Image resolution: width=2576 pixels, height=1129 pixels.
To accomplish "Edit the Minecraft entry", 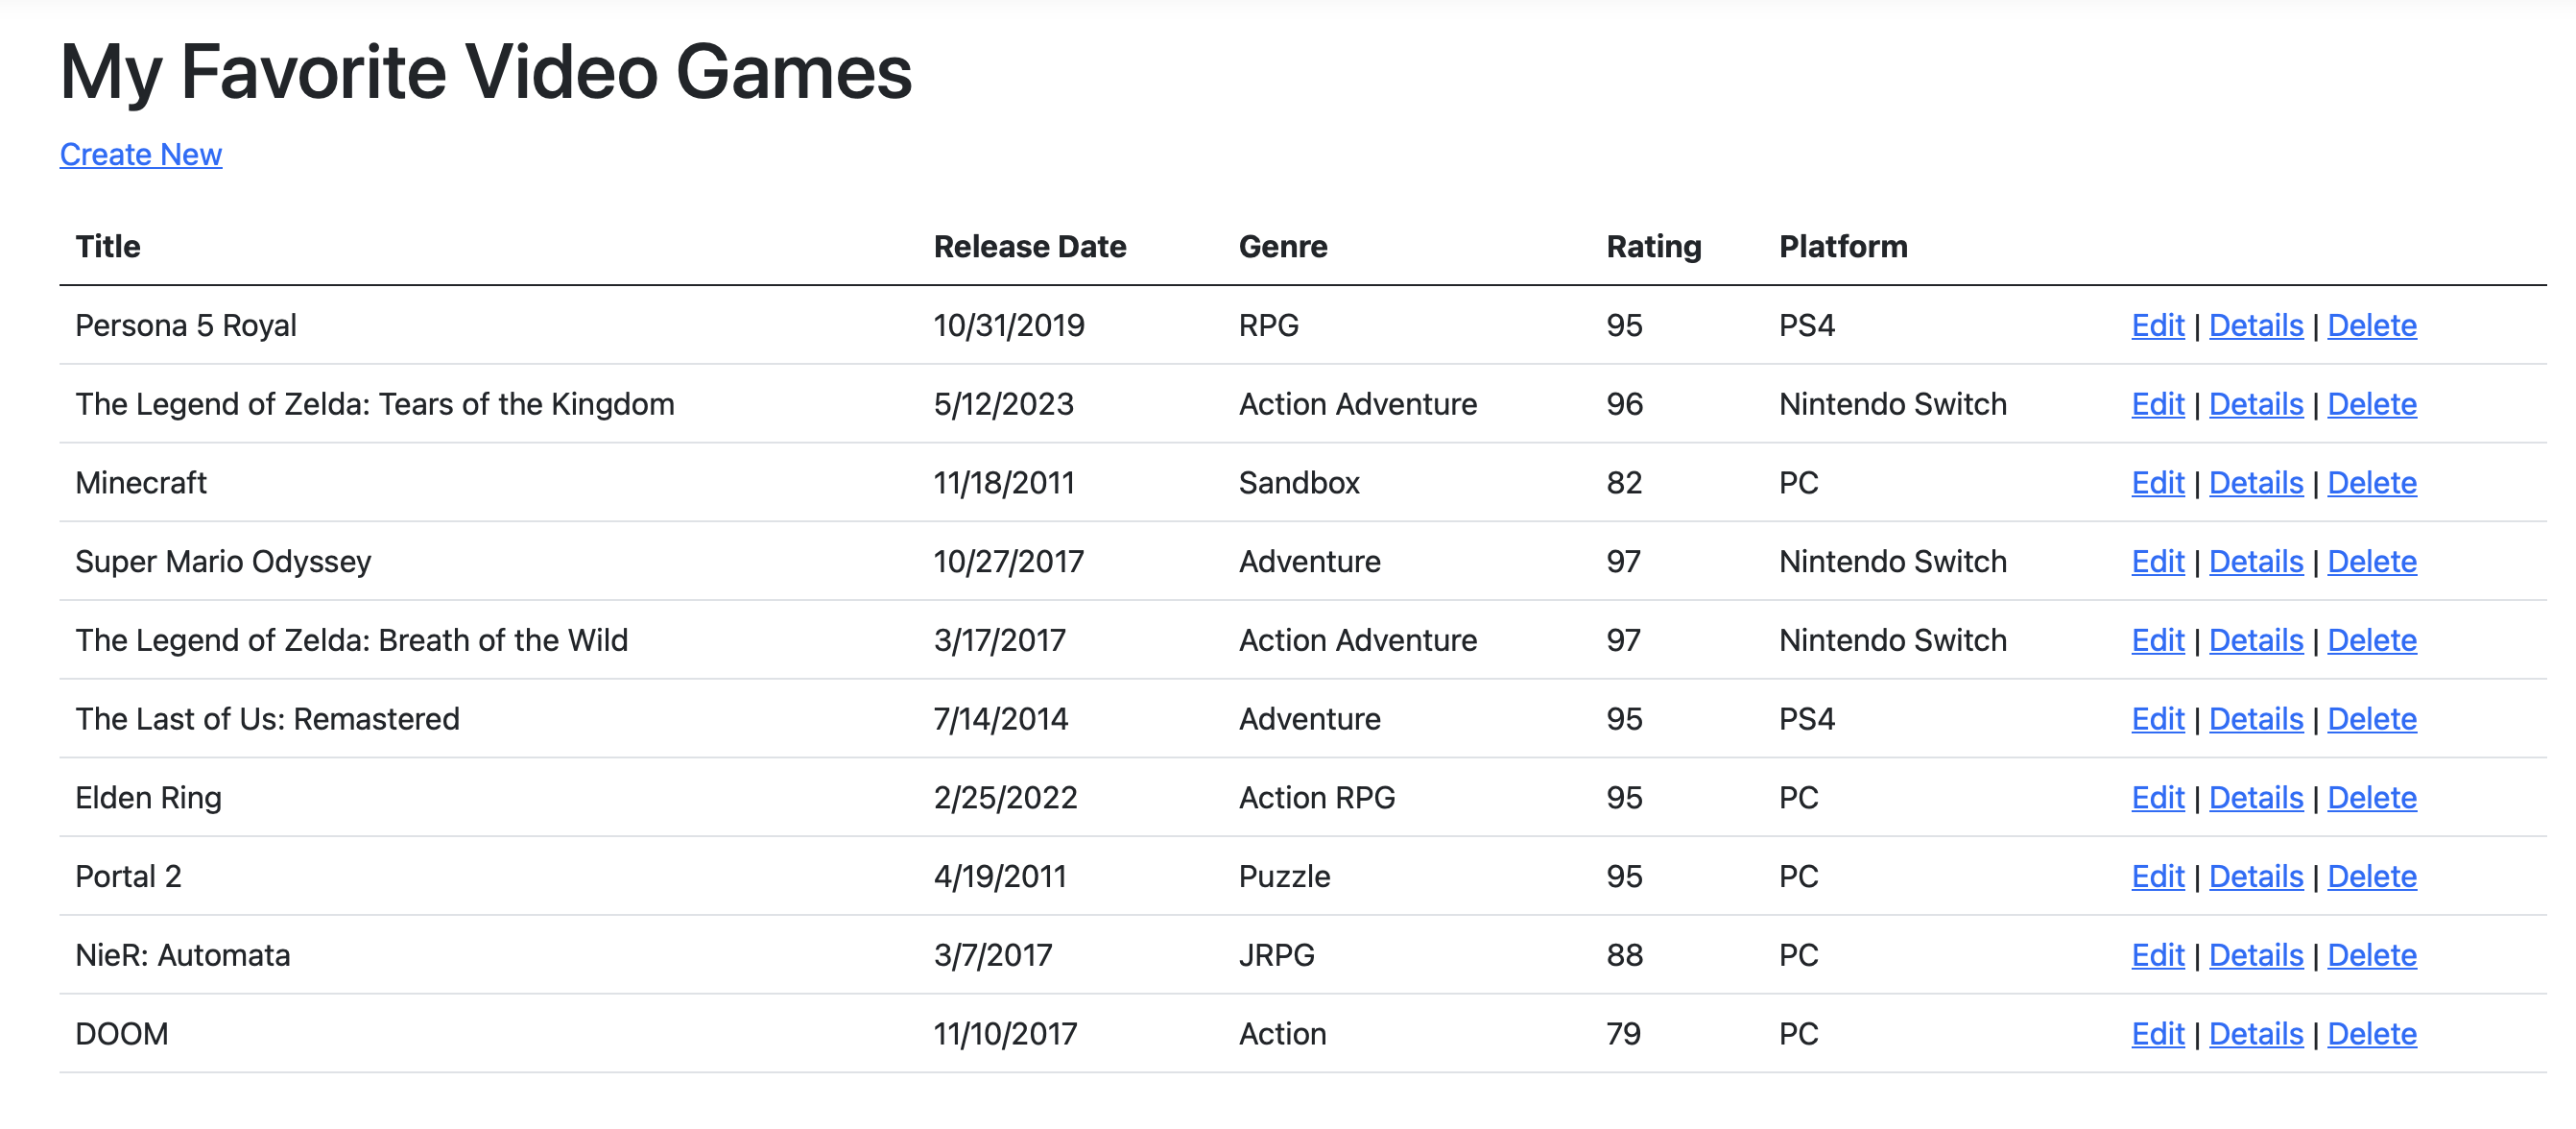I will [2157, 483].
